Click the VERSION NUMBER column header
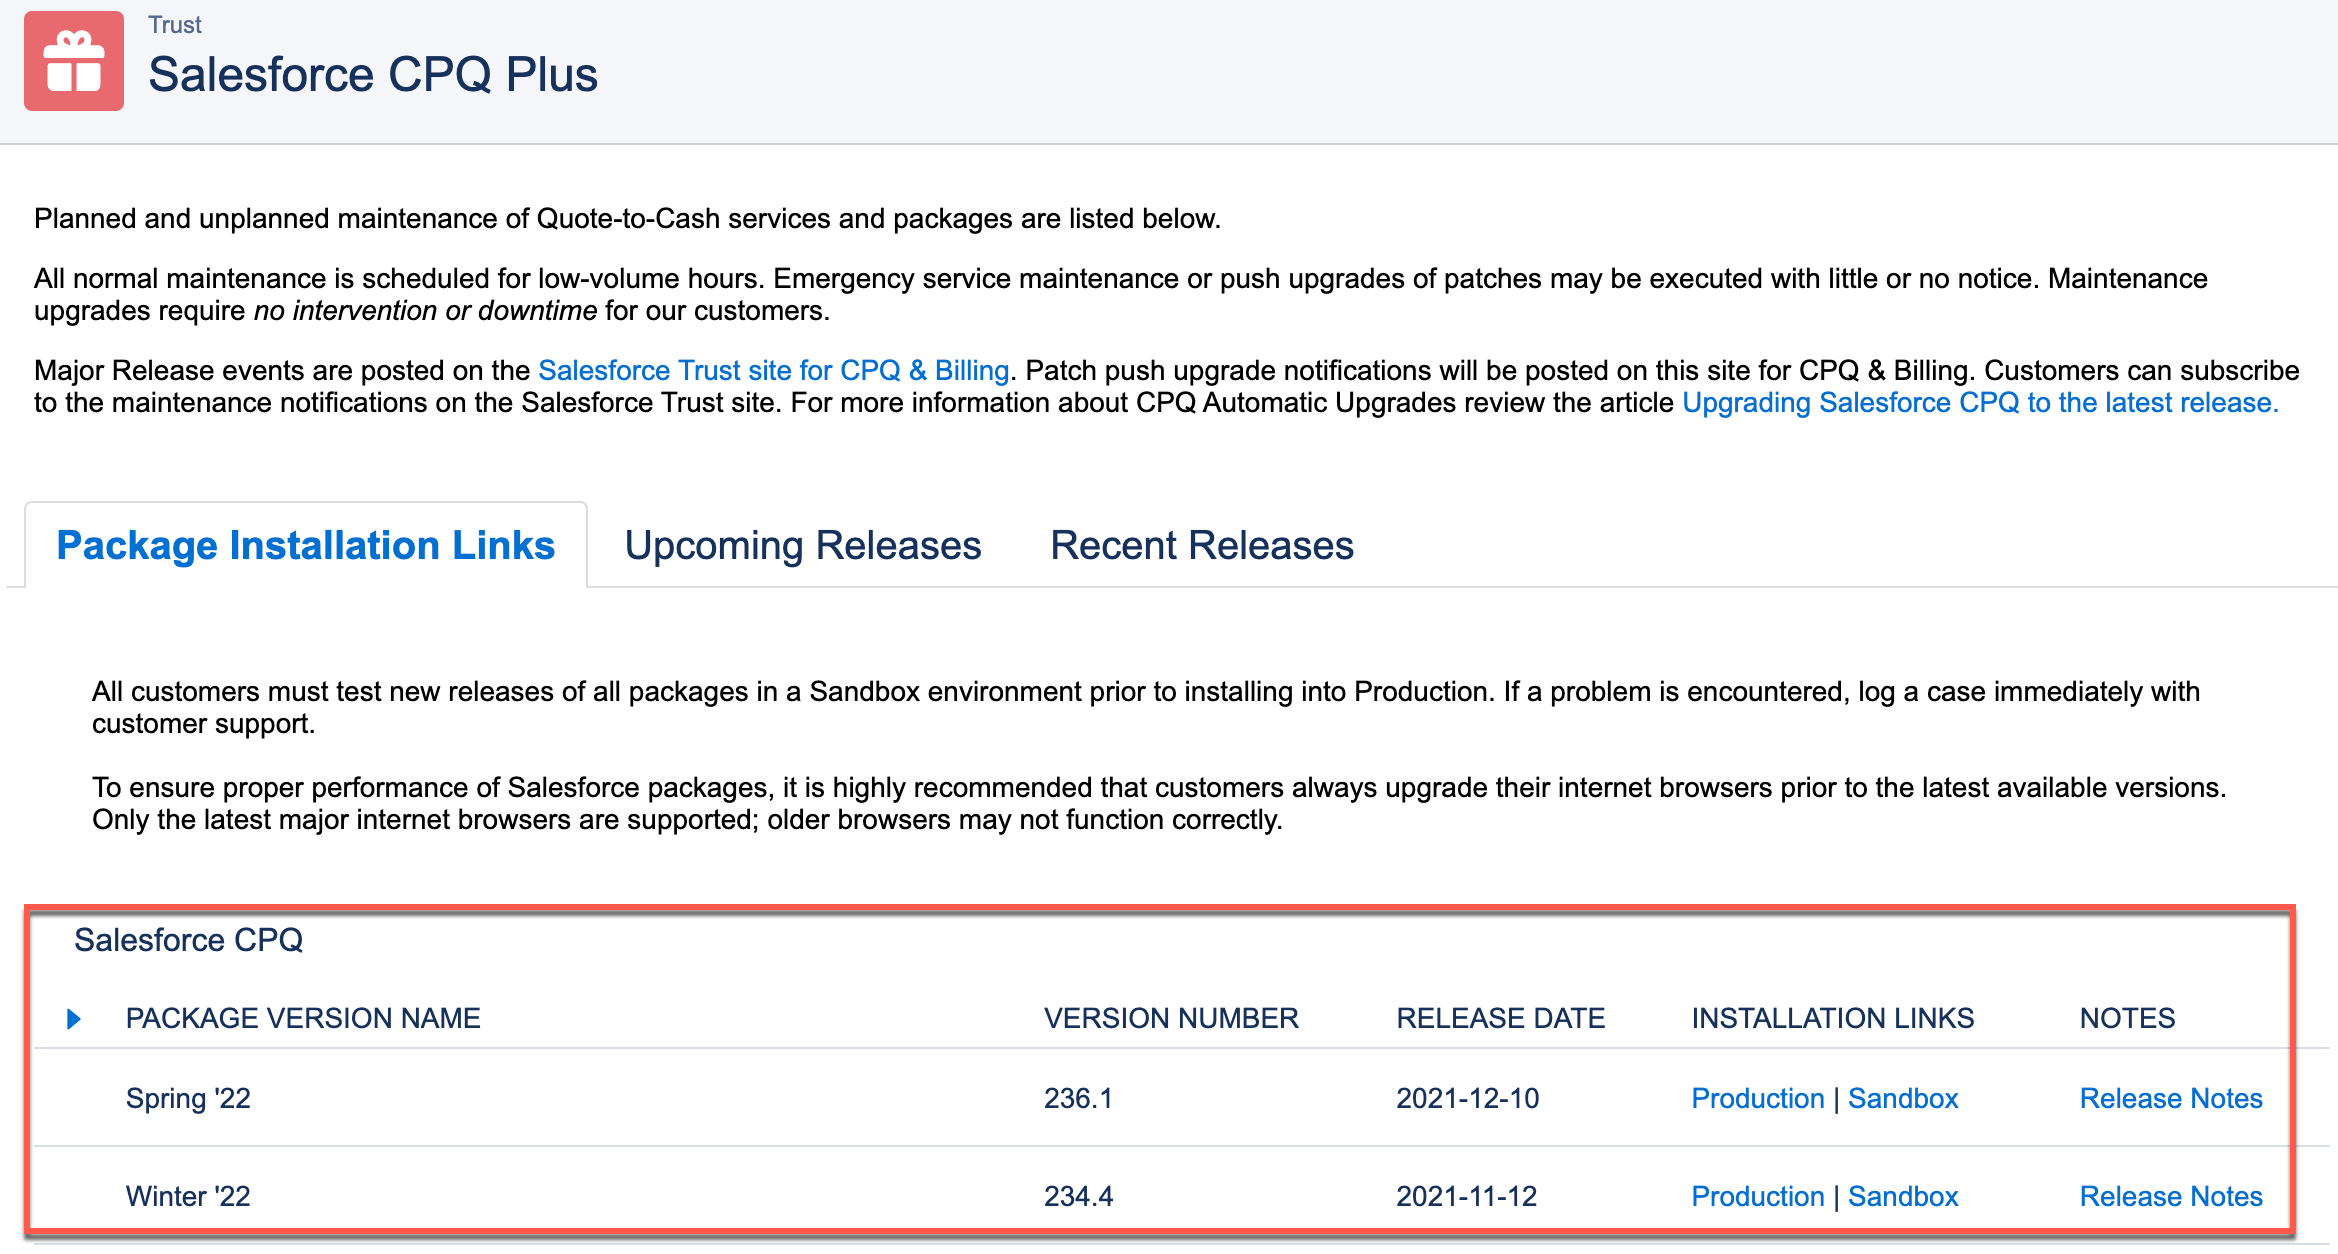Viewport: 2338px width, 1254px height. point(1171,1018)
